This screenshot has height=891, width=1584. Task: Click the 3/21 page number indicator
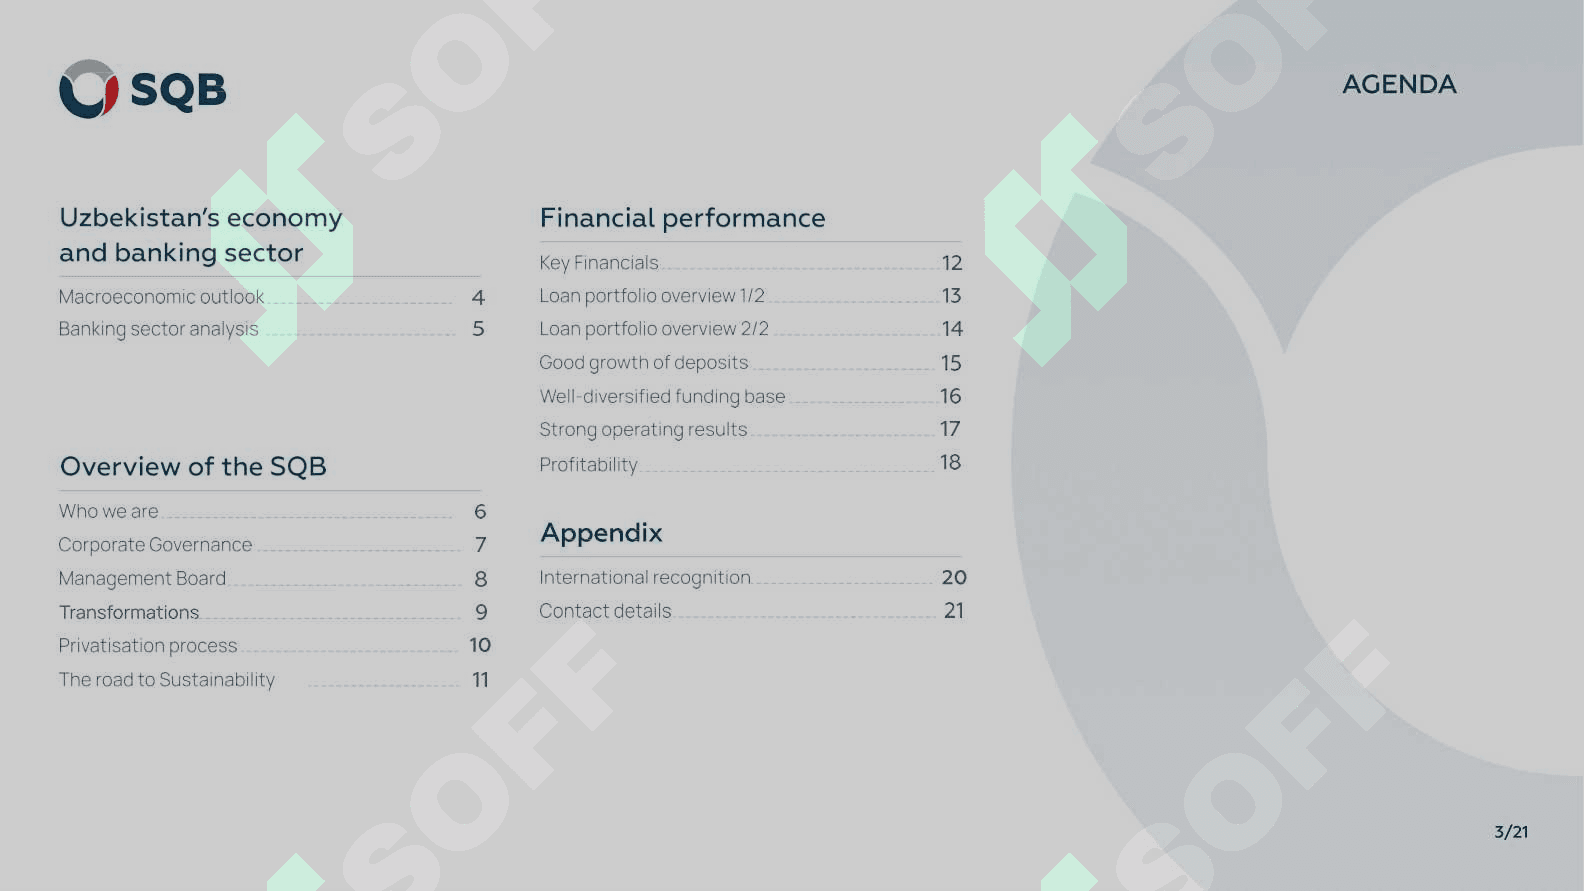click(x=1510, y=832)
